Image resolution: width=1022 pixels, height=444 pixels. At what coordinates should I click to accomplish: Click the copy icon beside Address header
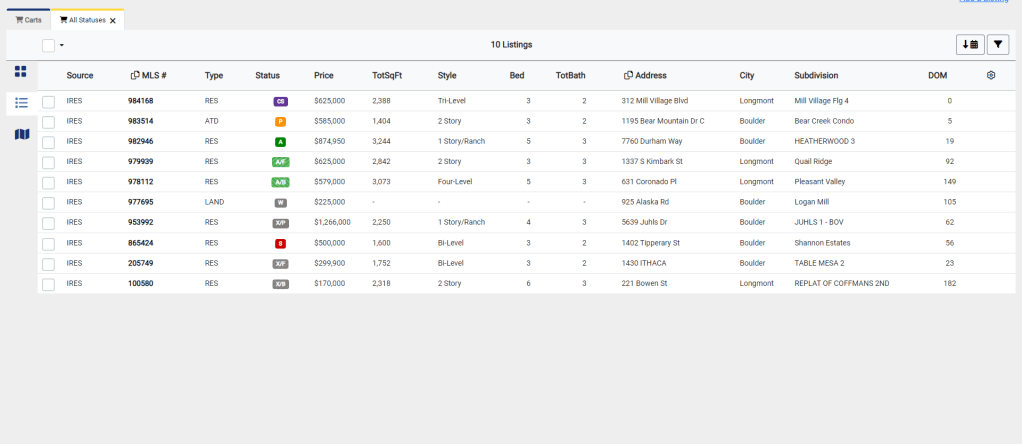[x=628, y=75]
